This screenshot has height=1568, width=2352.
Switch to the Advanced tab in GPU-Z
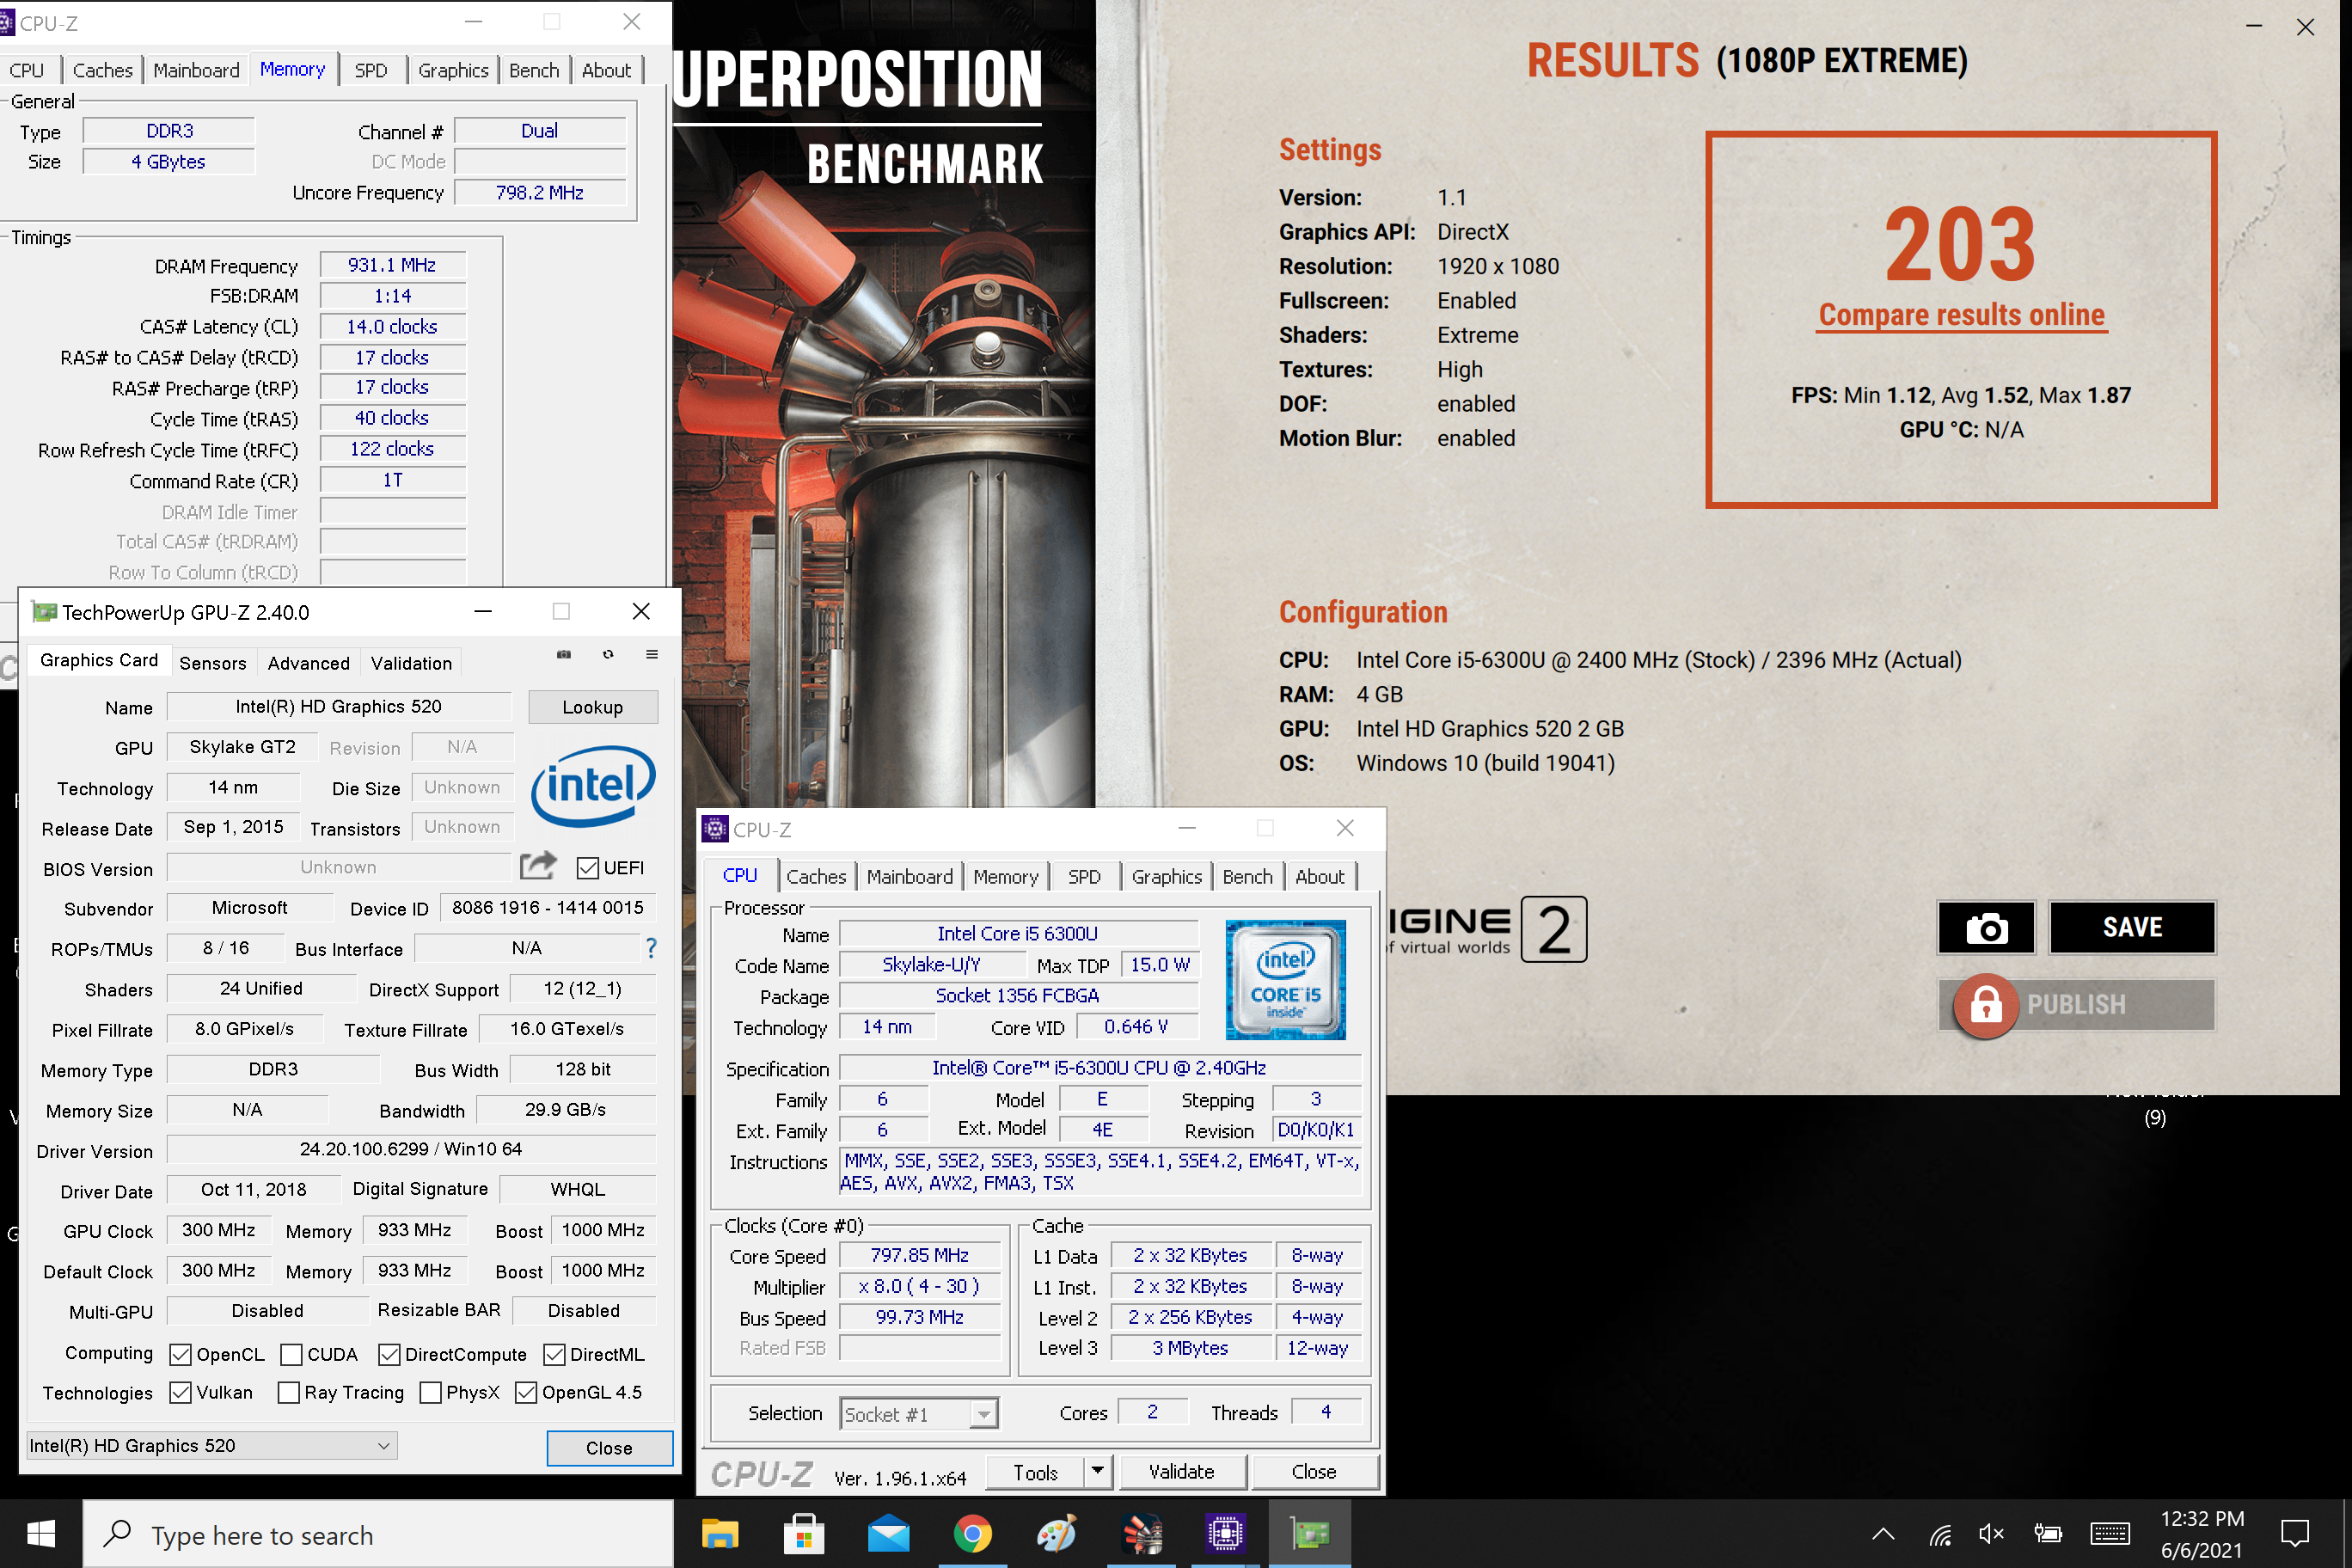[x=309, y=663]
